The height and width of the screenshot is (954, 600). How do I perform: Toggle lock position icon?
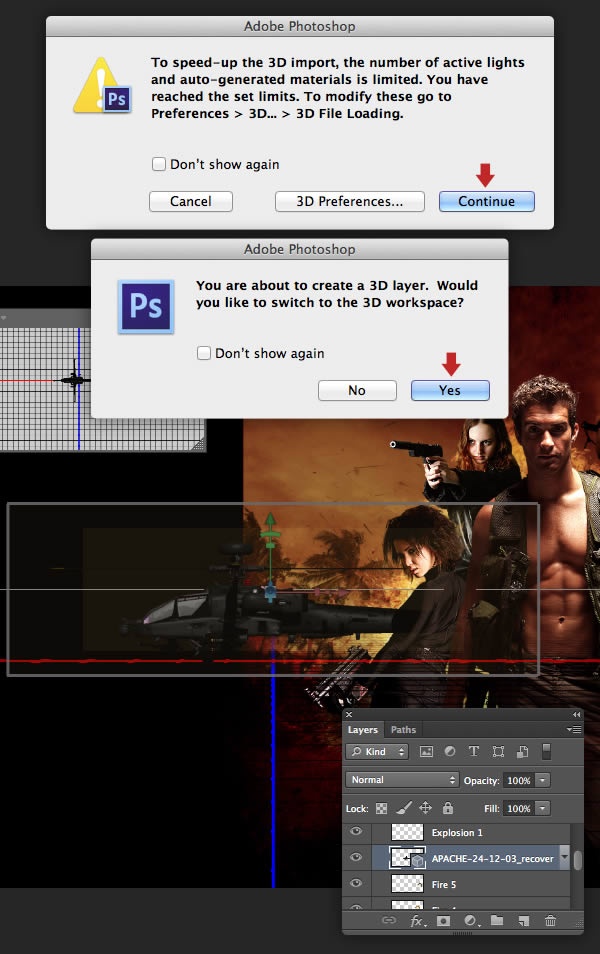tap(425, 808)
